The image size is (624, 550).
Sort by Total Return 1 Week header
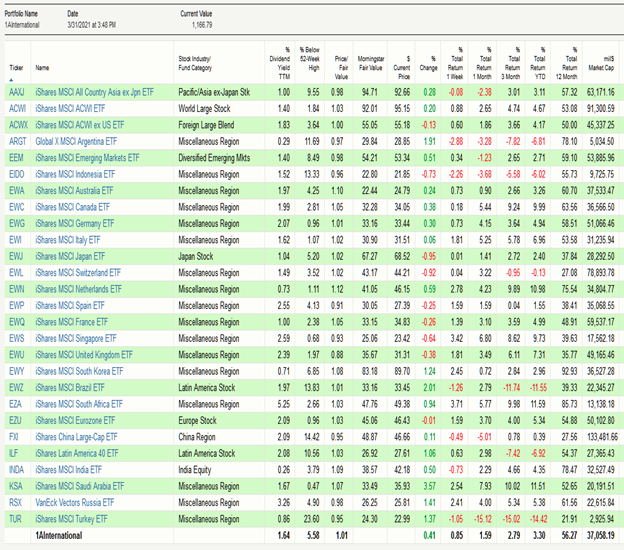455,63
